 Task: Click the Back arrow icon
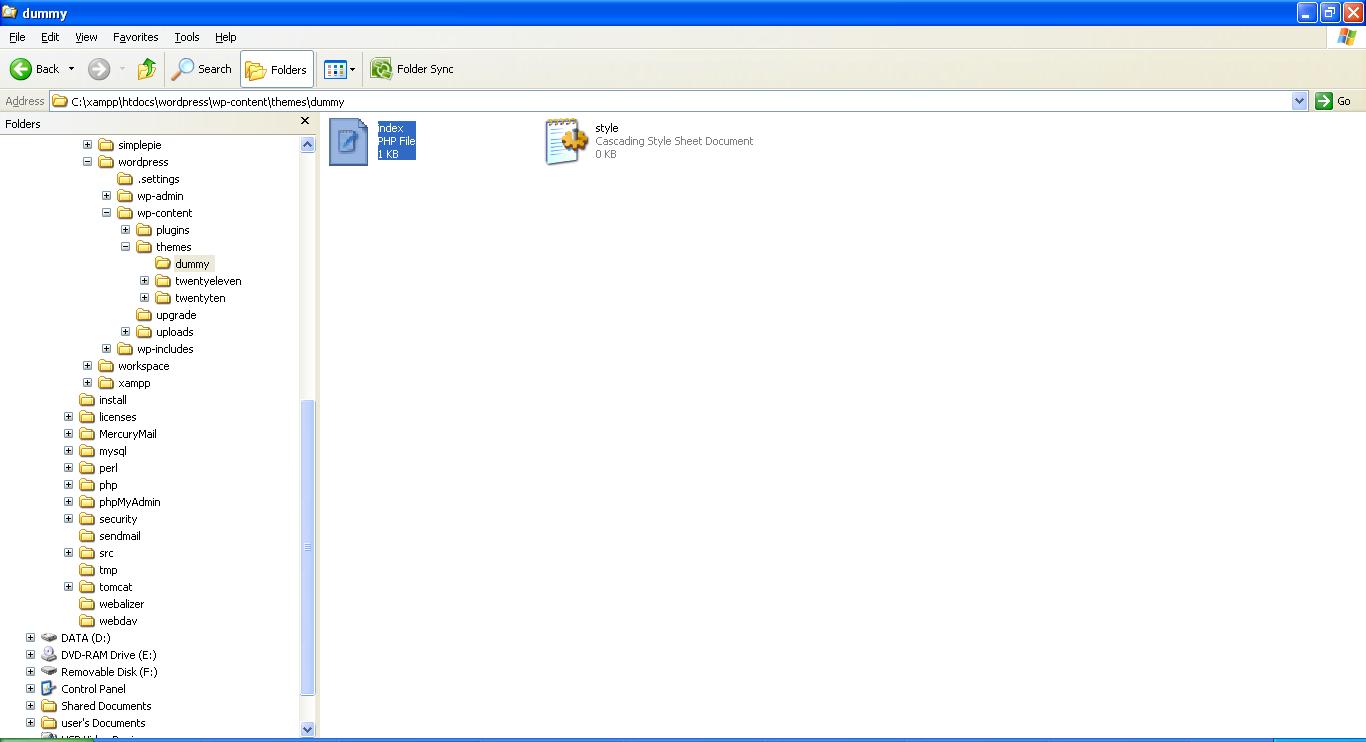(21, 69)
